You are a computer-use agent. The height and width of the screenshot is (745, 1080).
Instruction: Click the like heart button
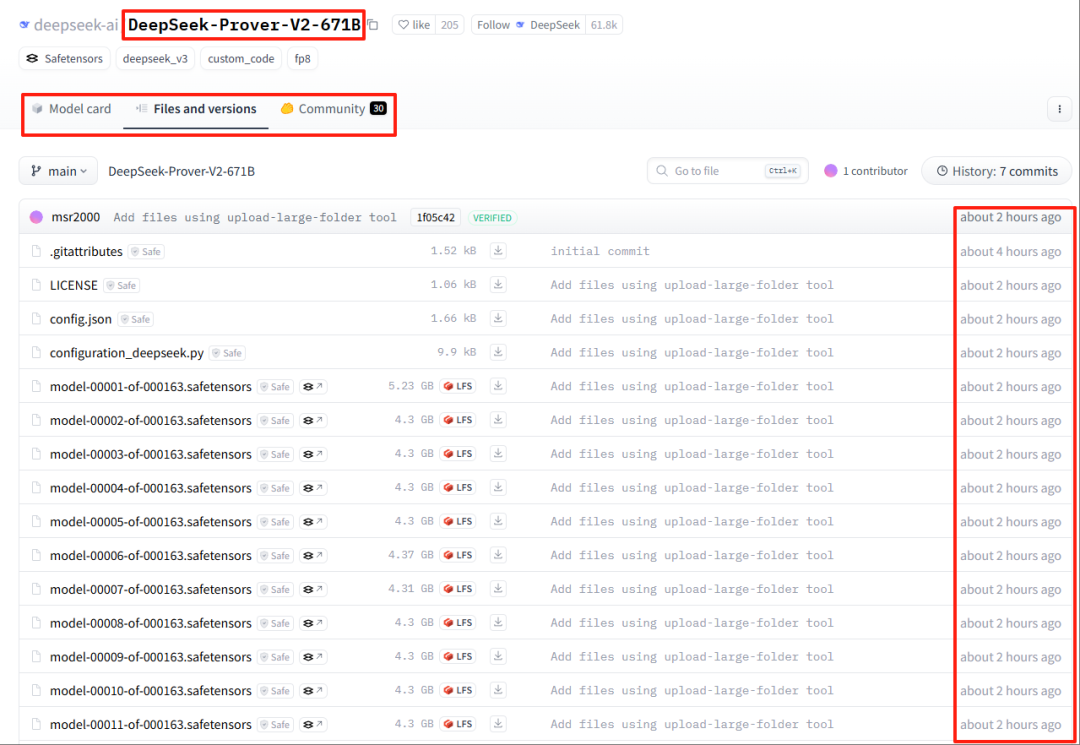[414, 25]
